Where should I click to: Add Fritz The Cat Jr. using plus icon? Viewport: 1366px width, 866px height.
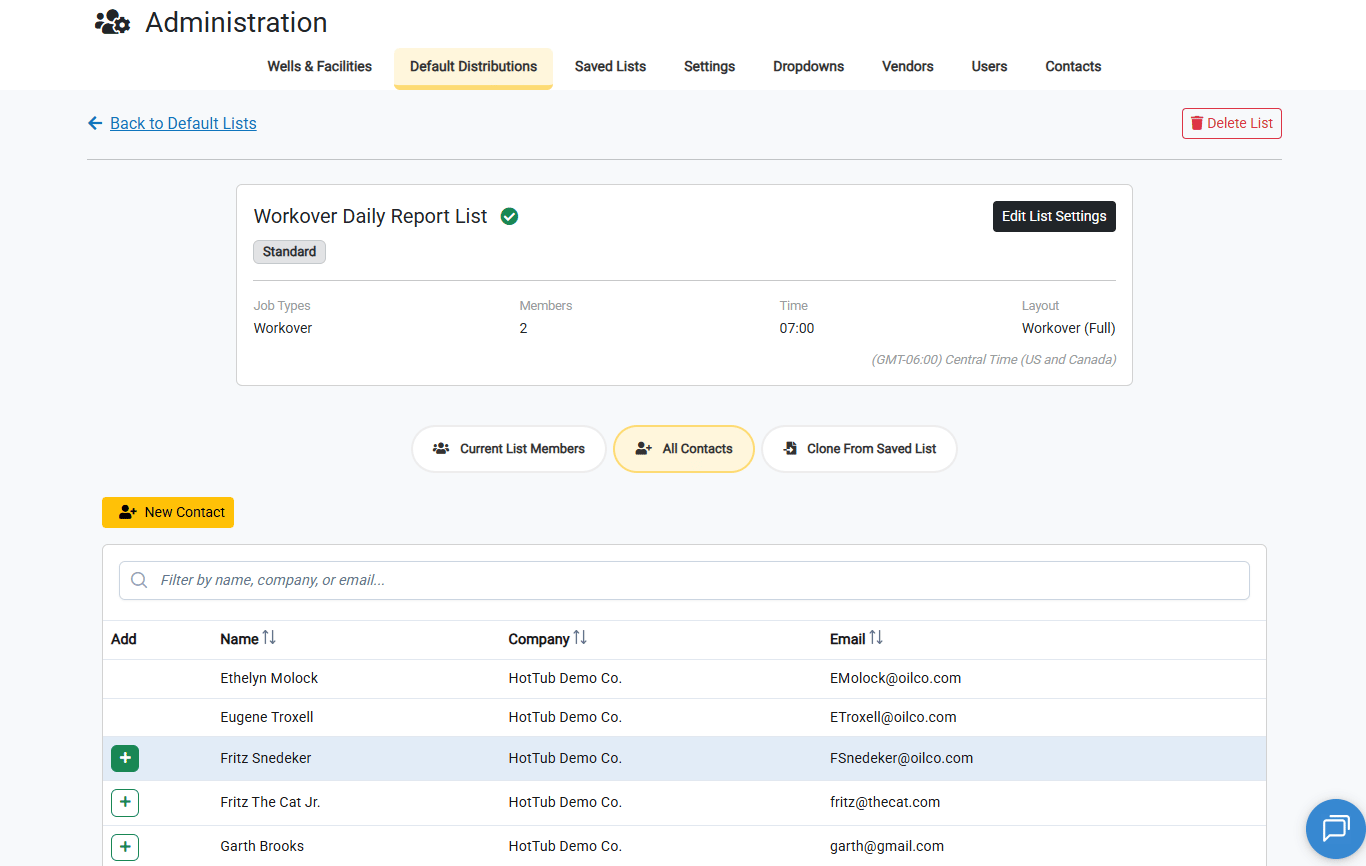[x=125, y=803]
